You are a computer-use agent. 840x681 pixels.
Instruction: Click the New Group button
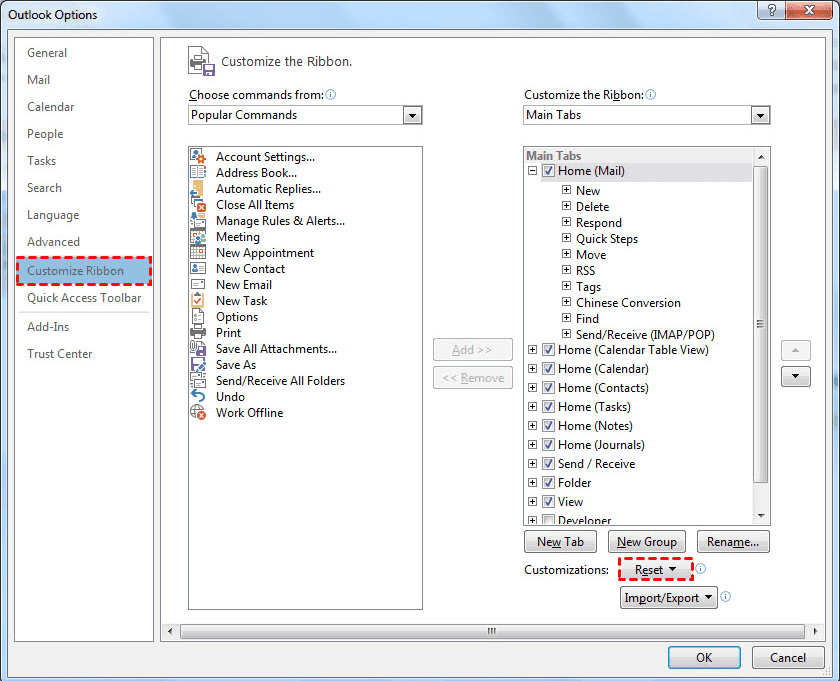click(x=647, y=542)
